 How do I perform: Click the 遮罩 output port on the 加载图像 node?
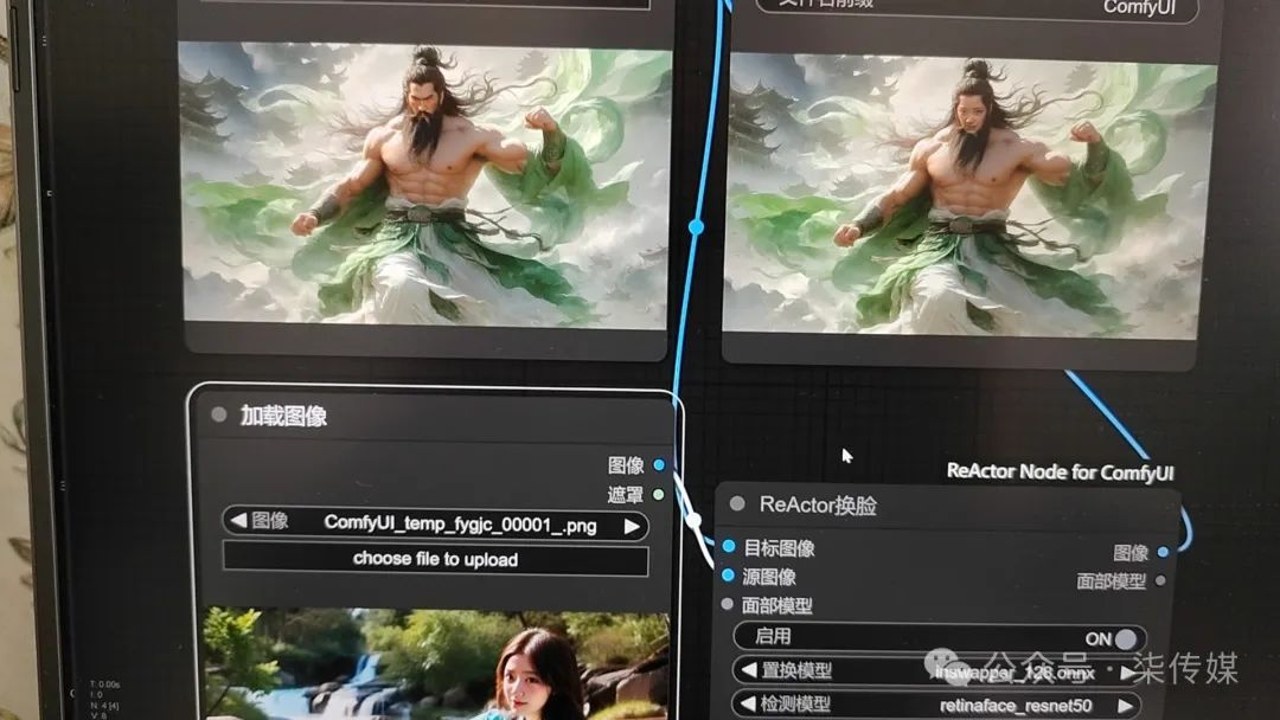658,494
